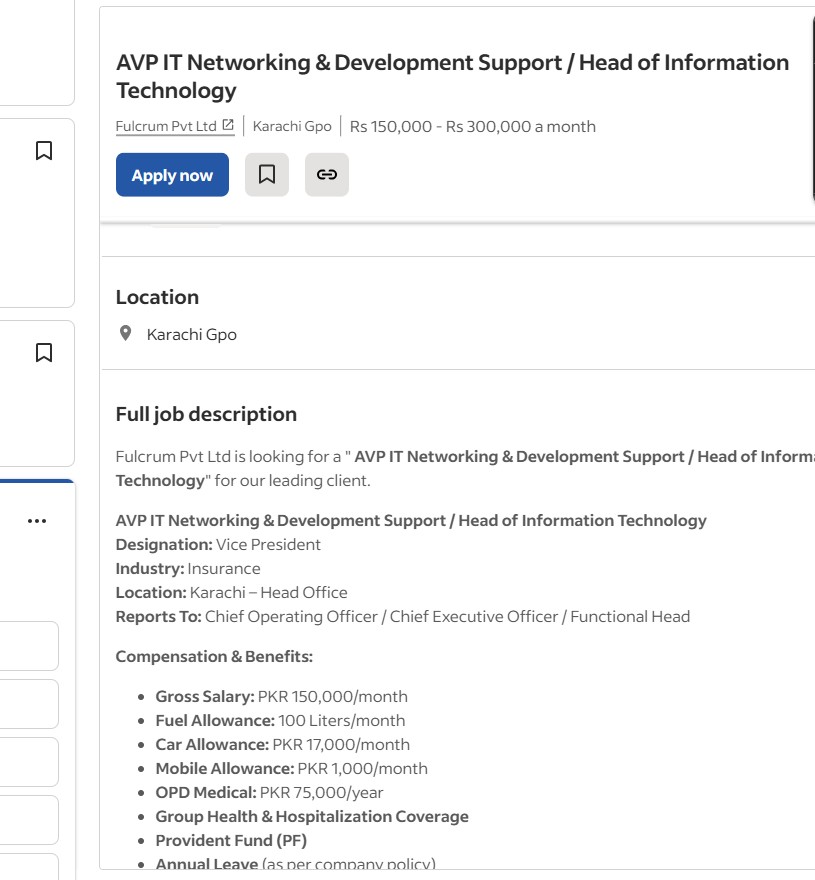Copy the job link using the chain icon
Screen dimensions: 815x880
327,175
